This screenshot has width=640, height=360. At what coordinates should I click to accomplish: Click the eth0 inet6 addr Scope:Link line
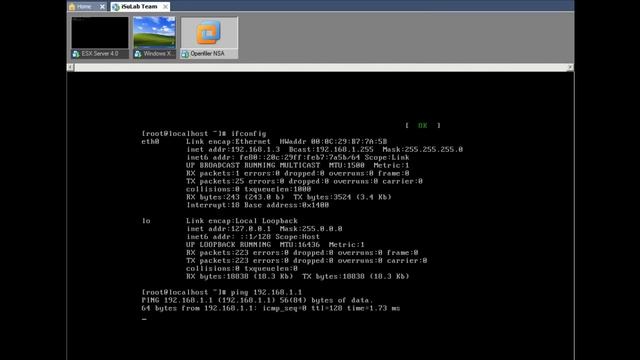[x=298, y=158]
